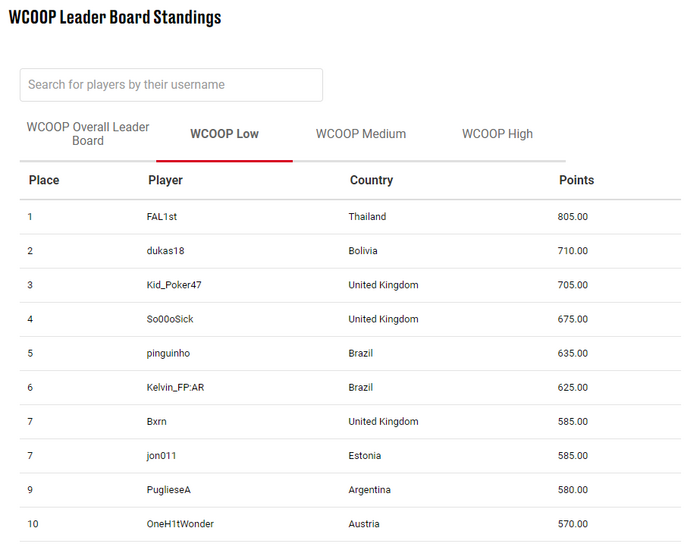
Task: Click on Kelvin_FP:AR player name
Action: [175, 388]
